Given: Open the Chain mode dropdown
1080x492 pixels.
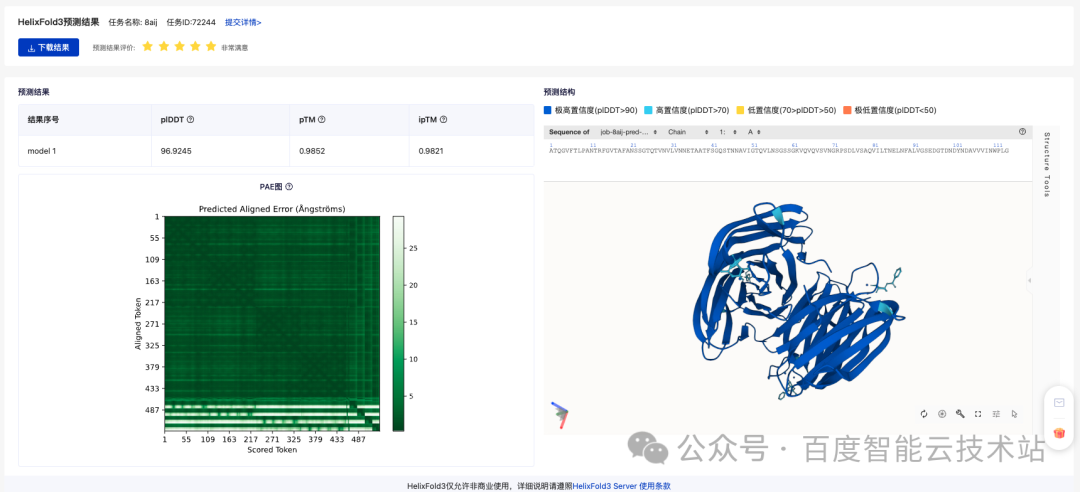Looking at the screenshot, I should (x=688, y=132).
